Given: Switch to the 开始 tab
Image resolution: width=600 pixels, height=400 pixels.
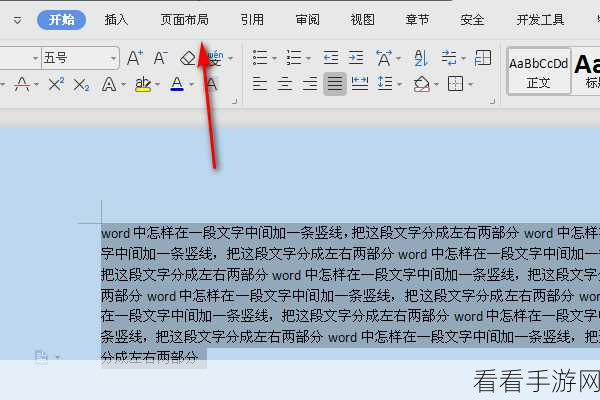Looking at the screenshot, I should pyautogui.click(x=61, y=20).
